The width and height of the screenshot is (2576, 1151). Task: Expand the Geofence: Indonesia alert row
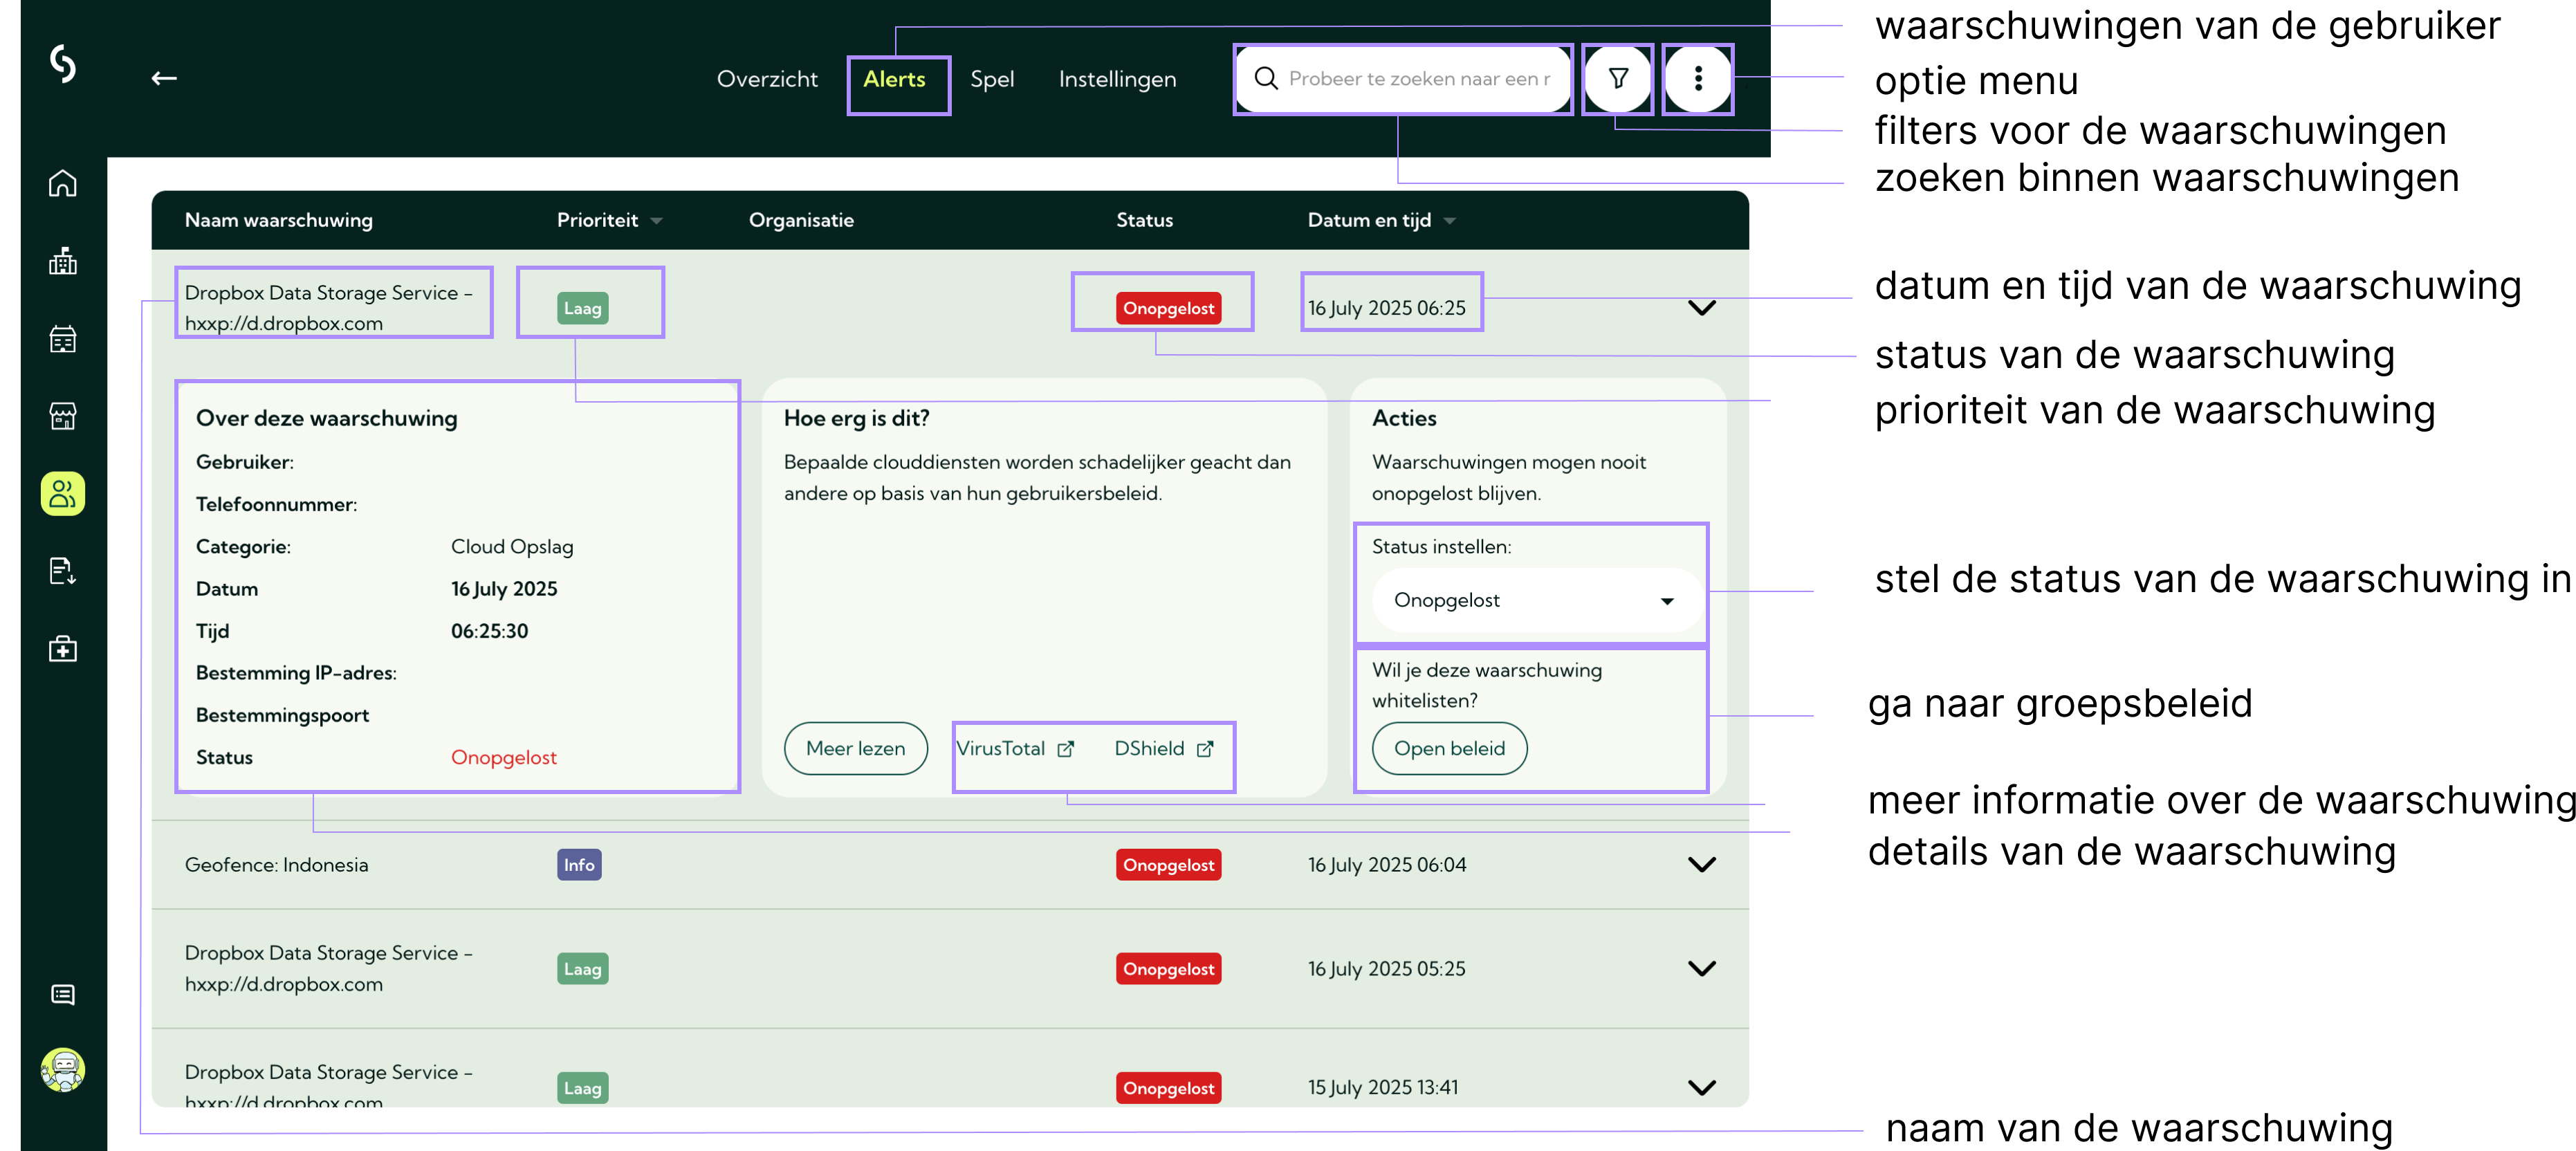pos(1701,864)
